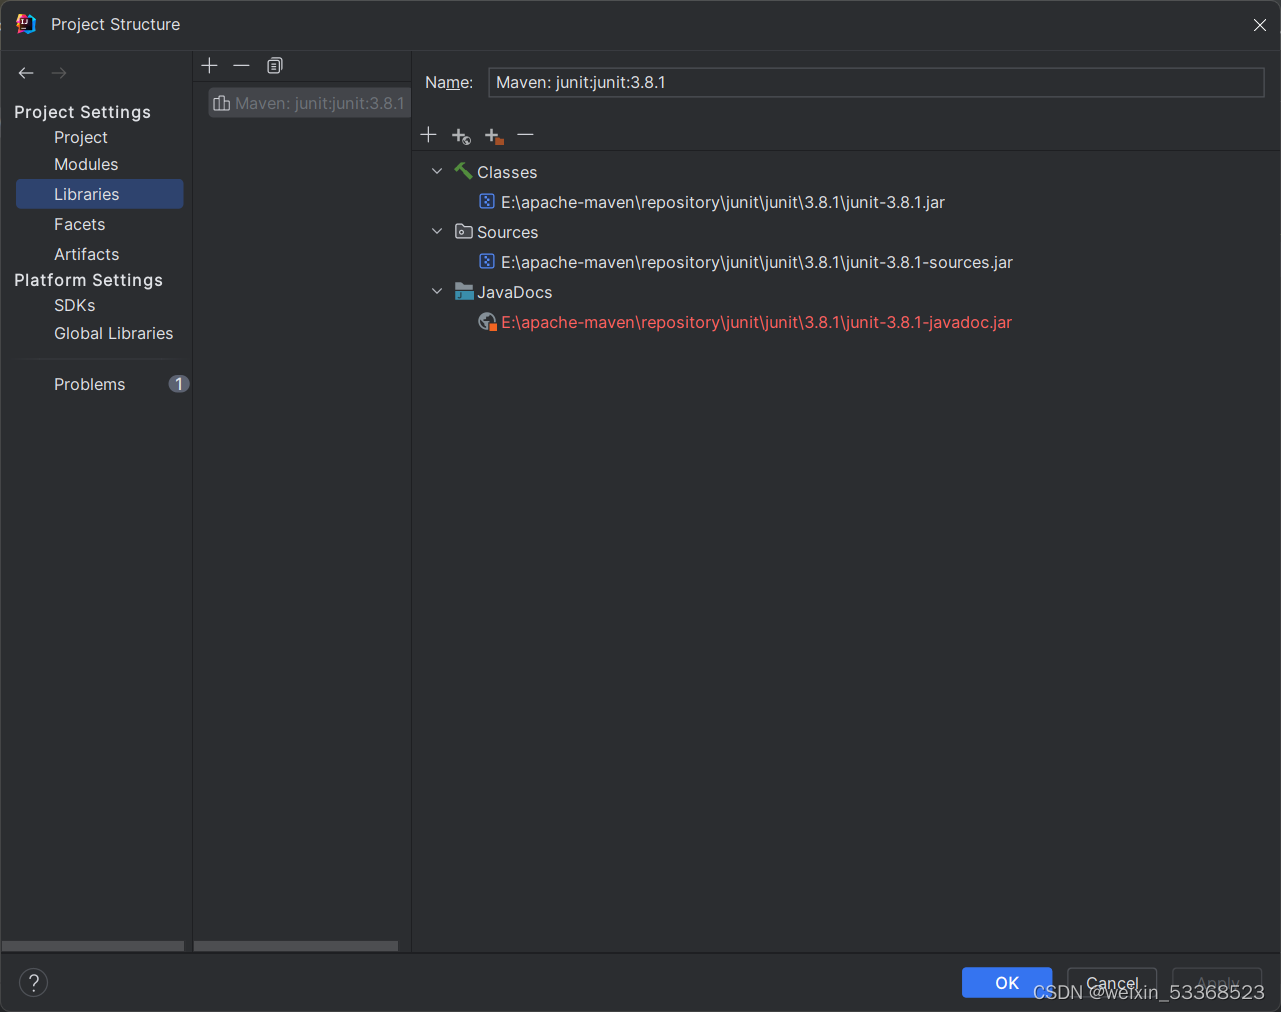The image size is (1281, 1012).
Task: Click the Classes hammer icon
Action: [463, 171]
